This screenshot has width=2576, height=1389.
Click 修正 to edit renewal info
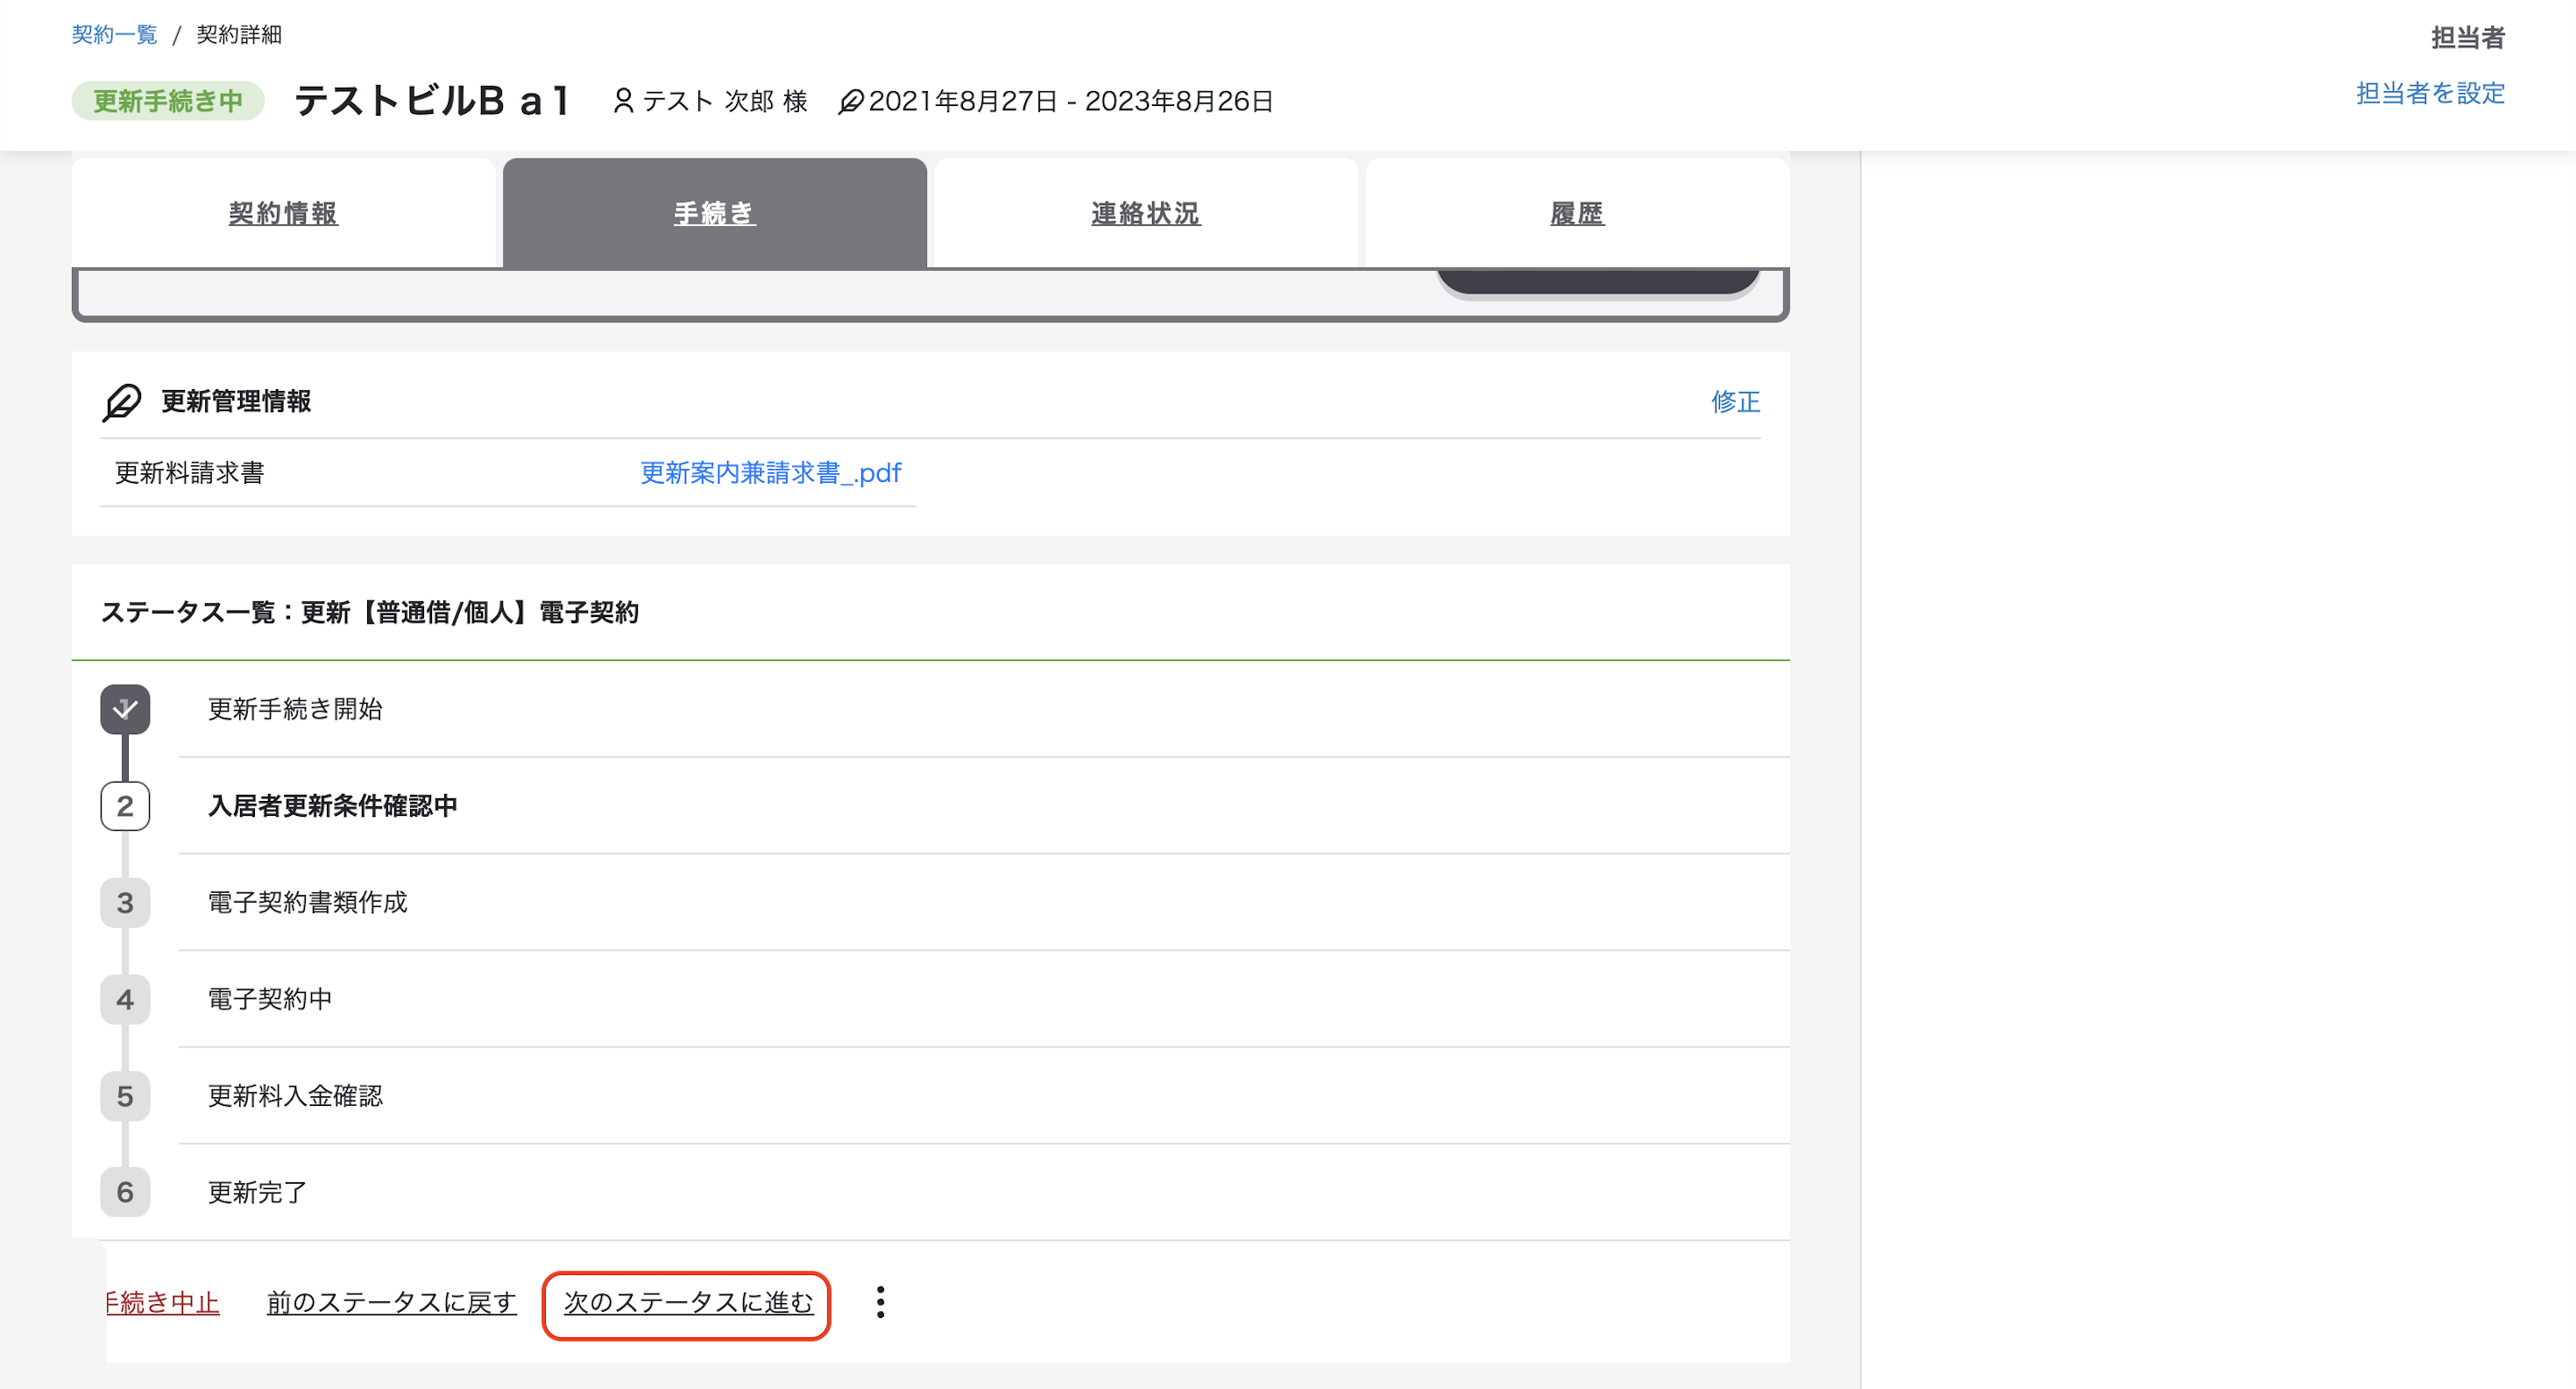[1735, 402]
